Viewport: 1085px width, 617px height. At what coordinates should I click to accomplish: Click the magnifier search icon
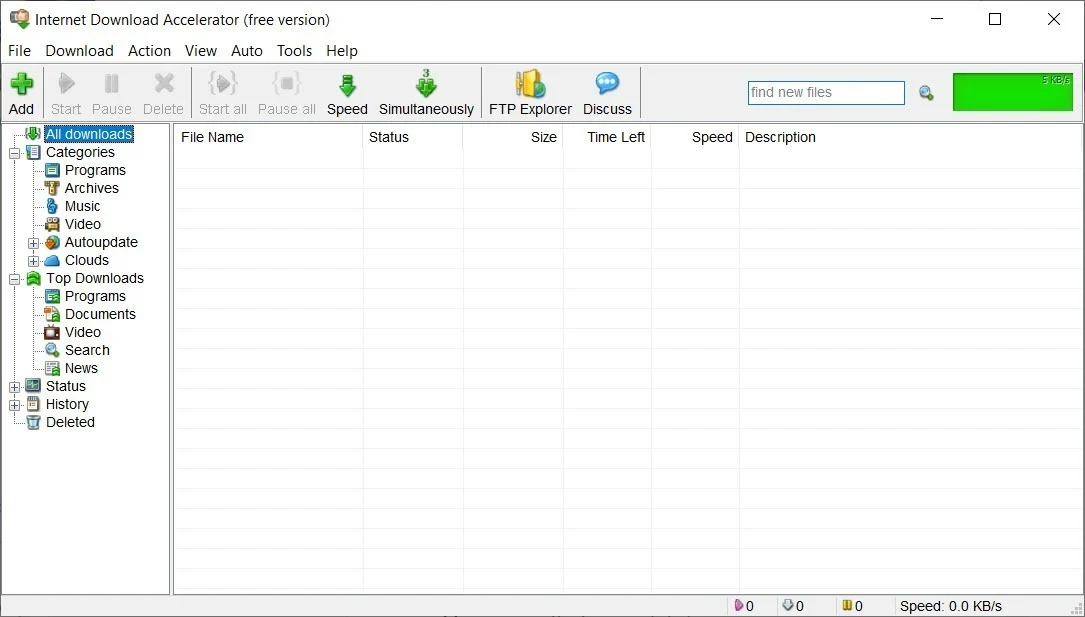[925, 92]
